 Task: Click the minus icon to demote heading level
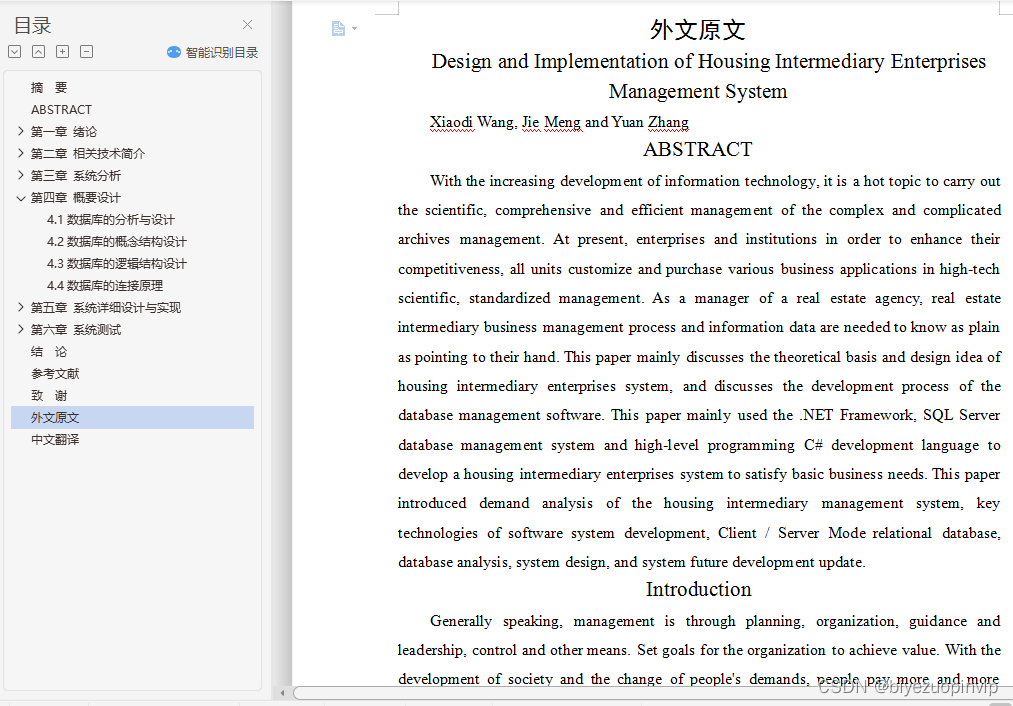[x=87, y=52]
